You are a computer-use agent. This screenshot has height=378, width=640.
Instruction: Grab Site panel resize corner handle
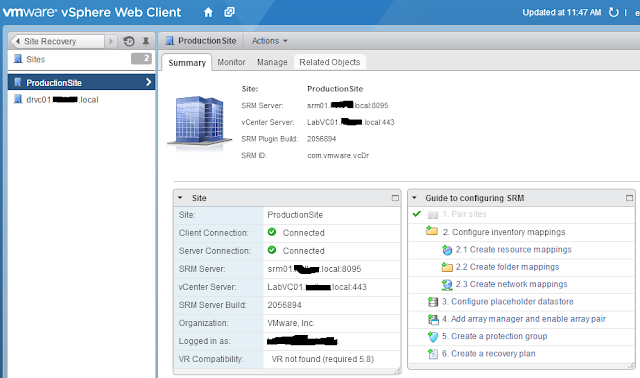click(398, 371)
